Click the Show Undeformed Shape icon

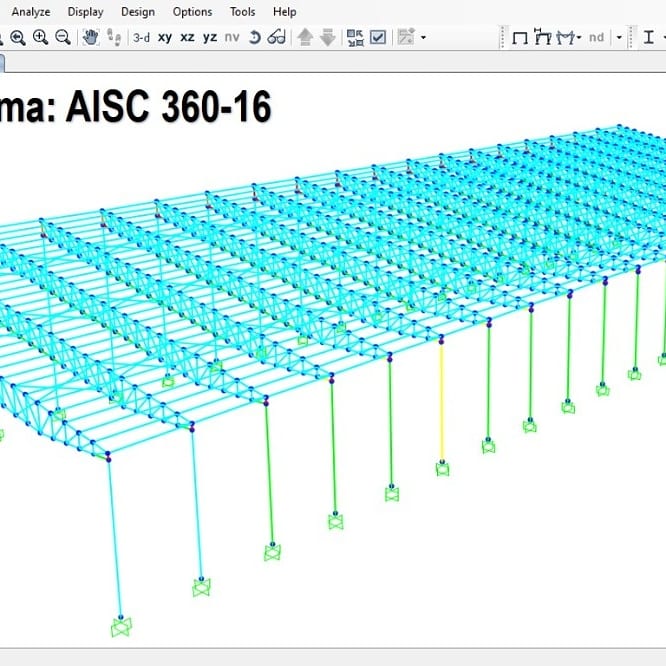[520, 38]
